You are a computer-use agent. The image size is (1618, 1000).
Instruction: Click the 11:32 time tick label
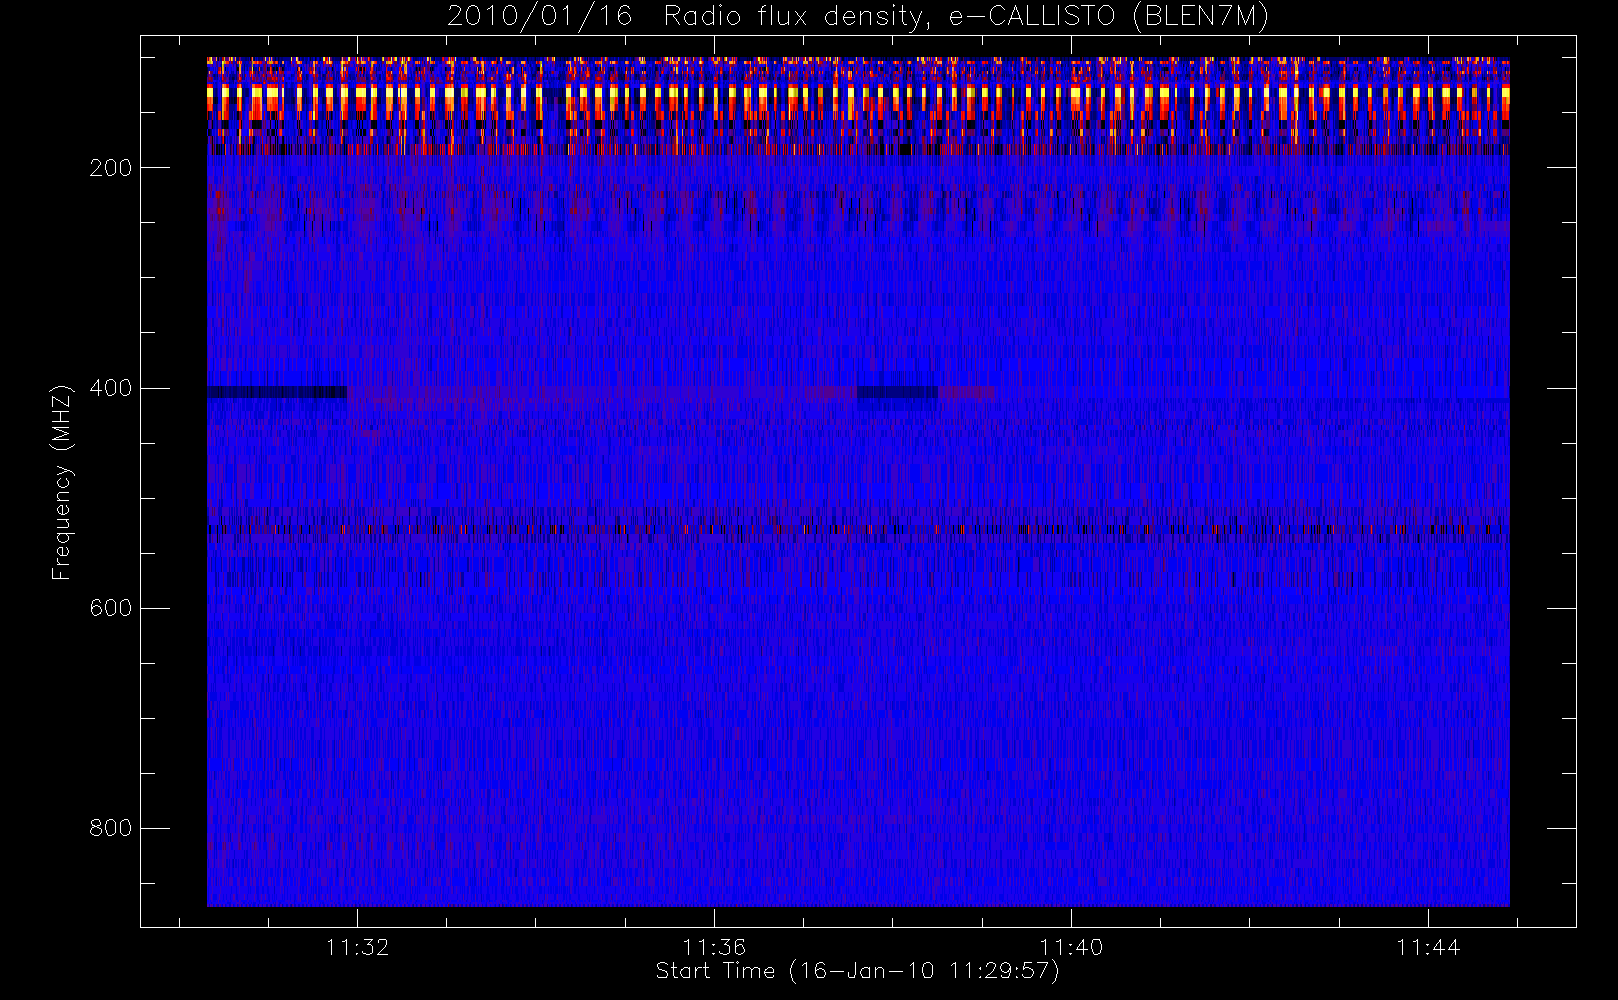[357, 947]
